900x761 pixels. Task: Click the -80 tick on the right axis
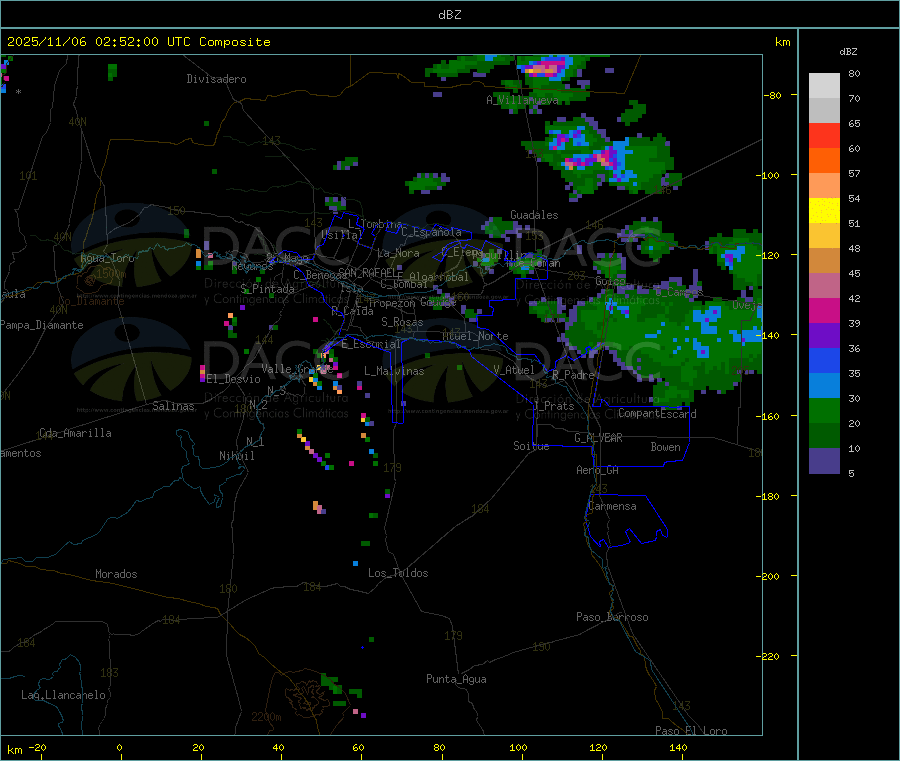click(x=773, y=95)
